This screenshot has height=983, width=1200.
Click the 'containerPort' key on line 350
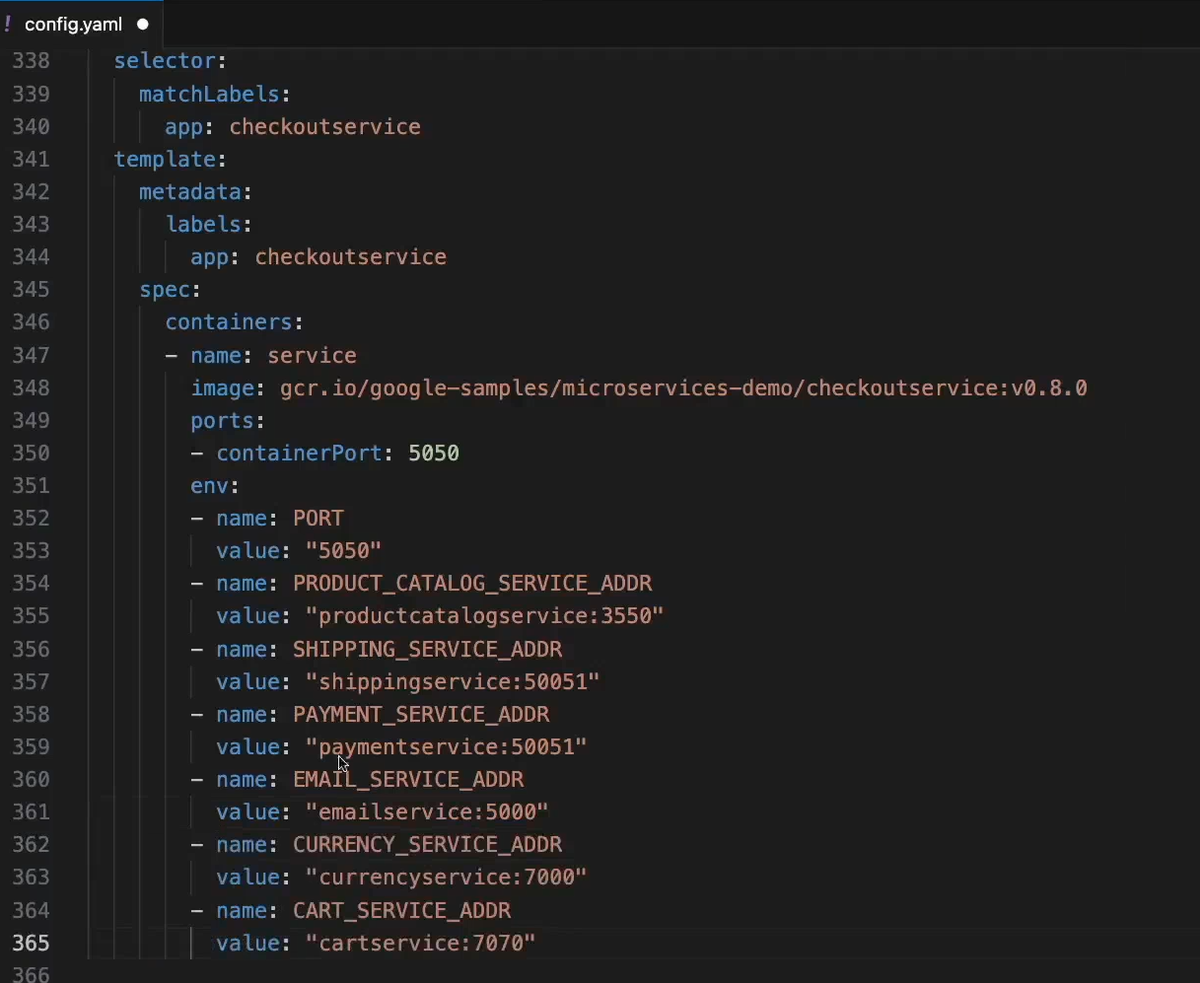pos(299,453)
